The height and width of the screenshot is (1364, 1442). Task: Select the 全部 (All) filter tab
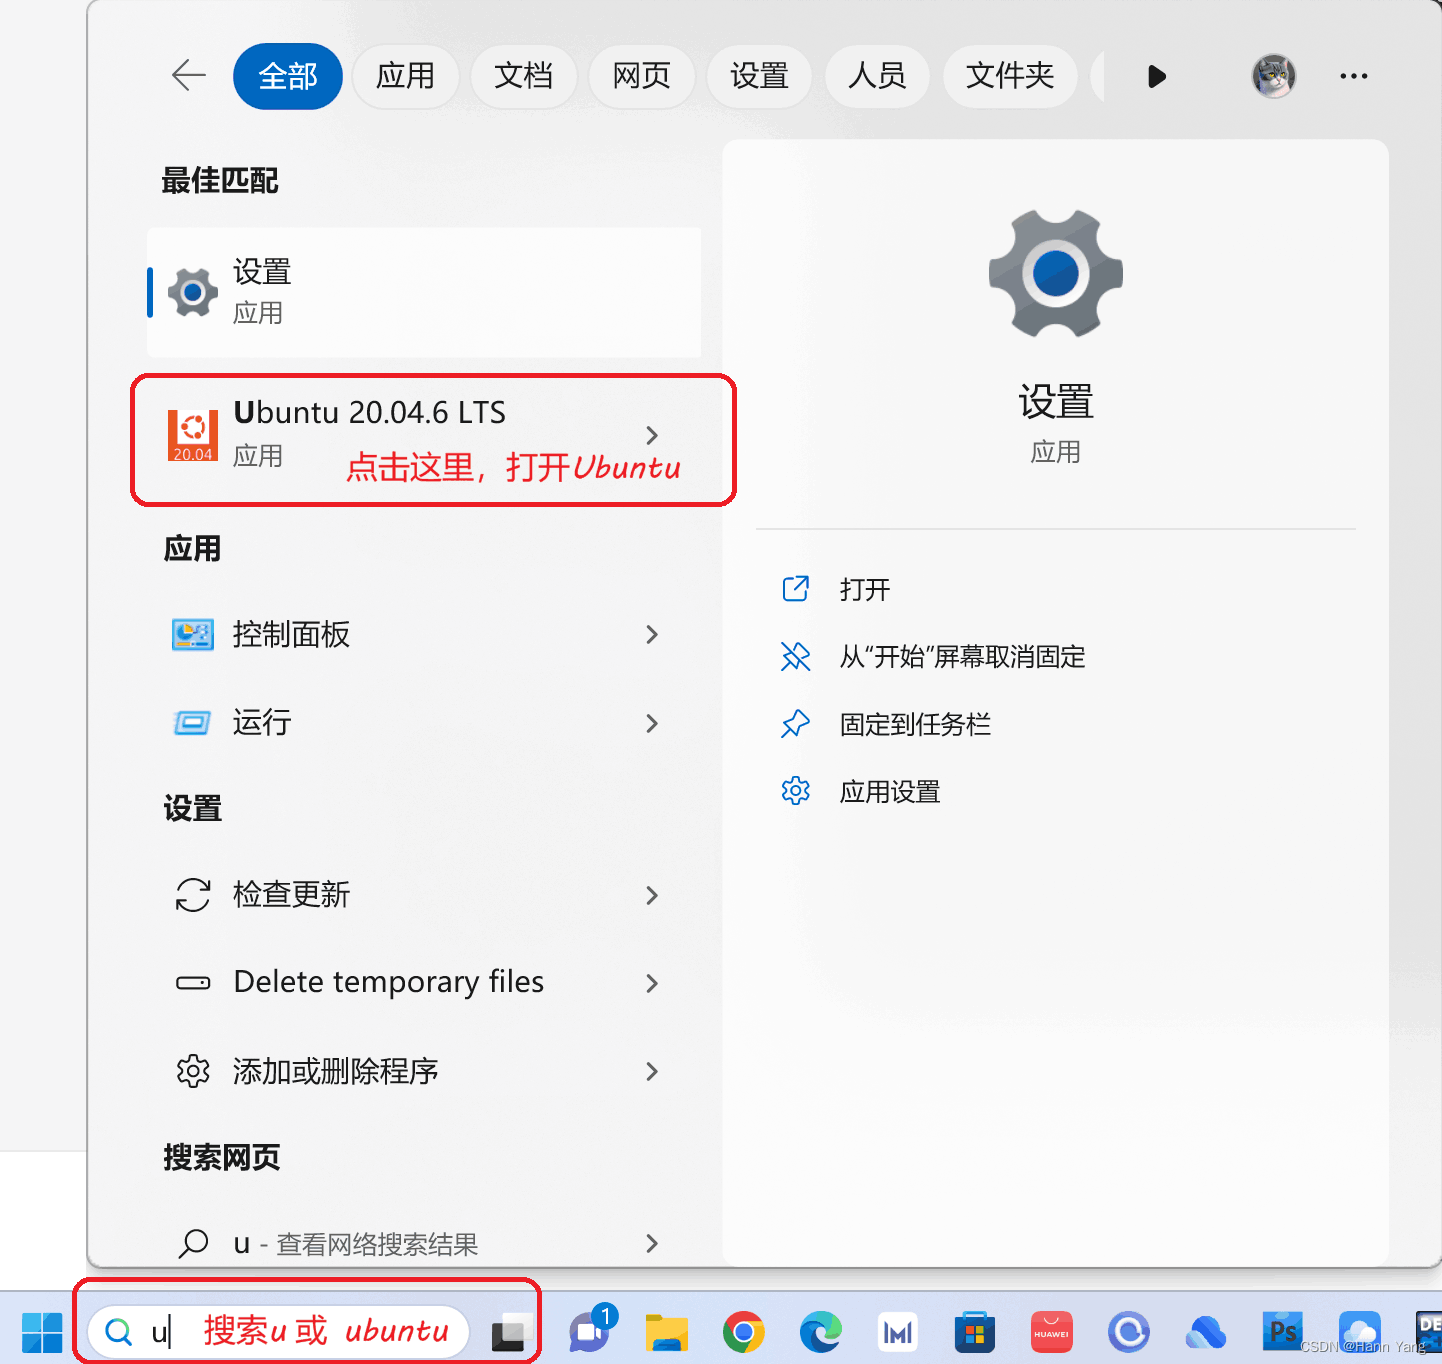pyautogui.click(x=288, y=76)
